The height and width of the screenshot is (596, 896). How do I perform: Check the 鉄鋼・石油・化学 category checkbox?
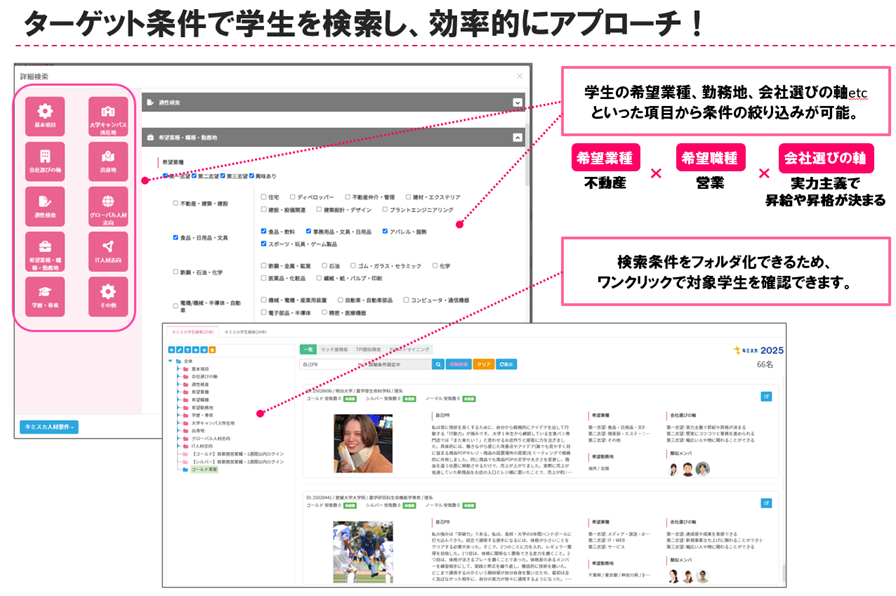coord(175,272)
